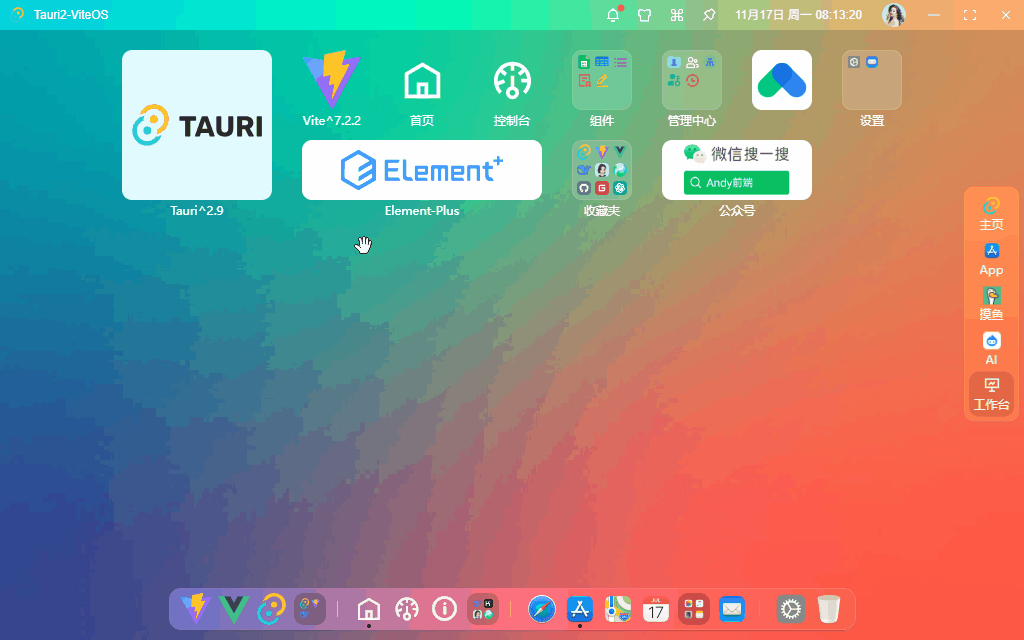Open the 管理中心 management center icon
1024x640 pixels.
pos(691,80)
